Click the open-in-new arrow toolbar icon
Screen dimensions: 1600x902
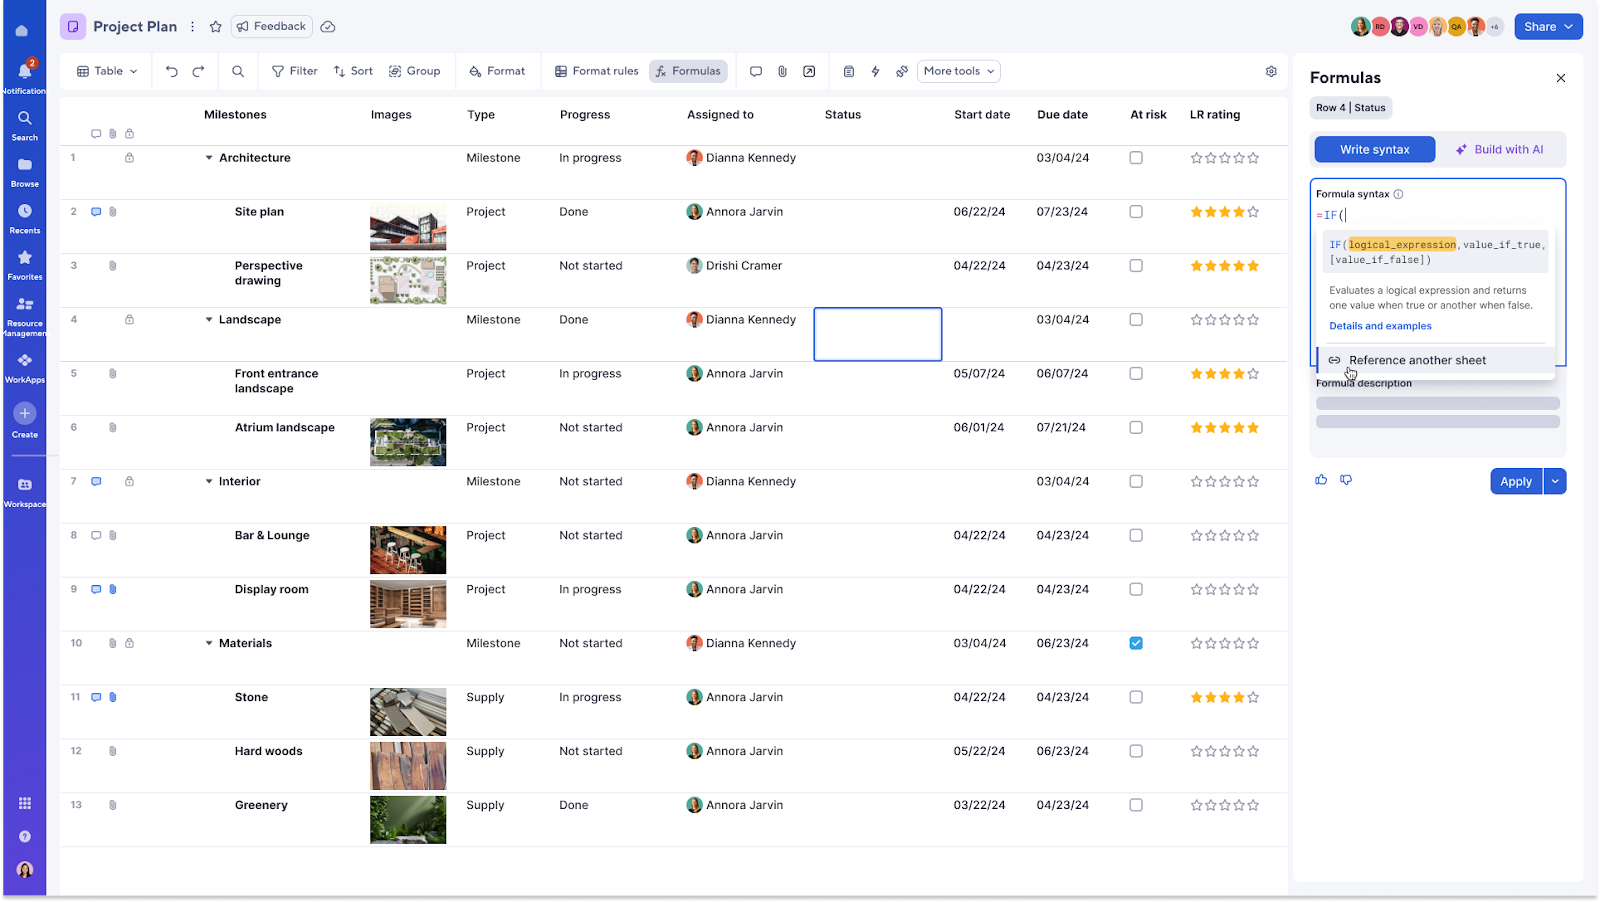click(809, 71)
